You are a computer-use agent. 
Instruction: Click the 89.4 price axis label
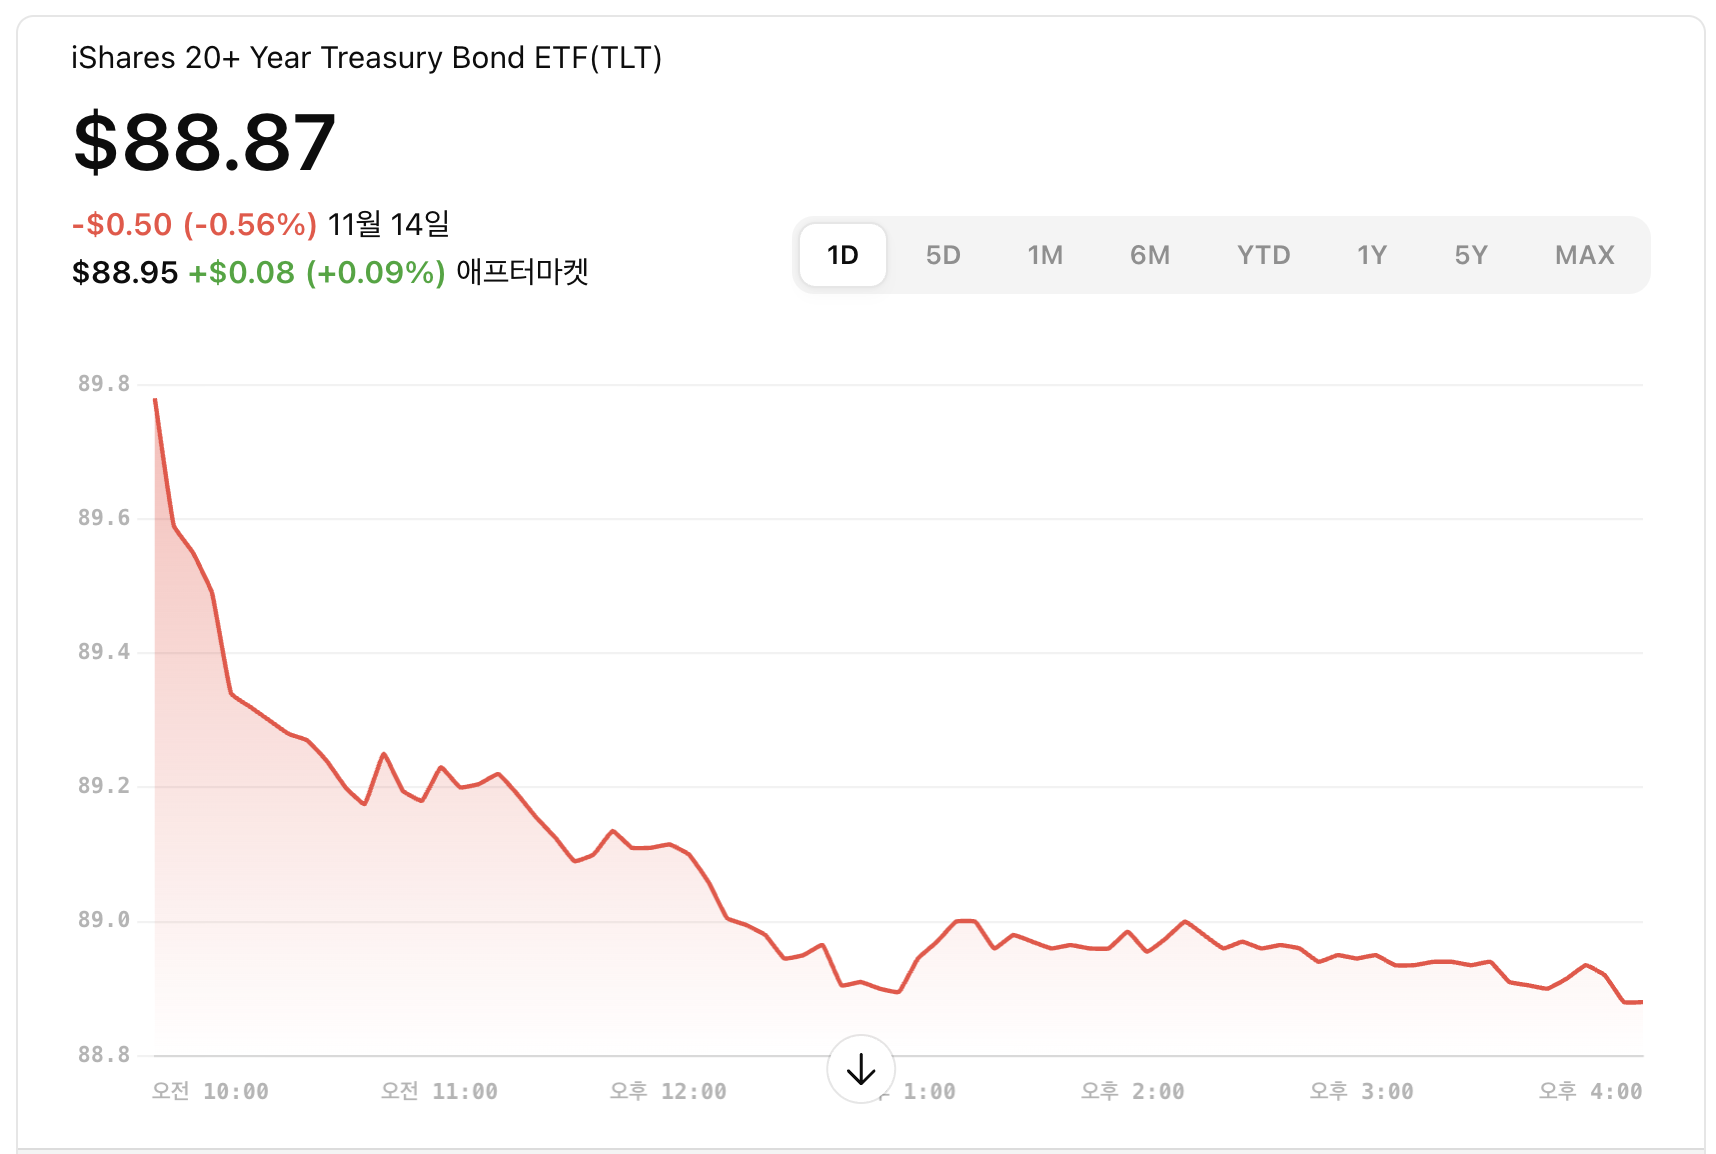tap(104, 652)
